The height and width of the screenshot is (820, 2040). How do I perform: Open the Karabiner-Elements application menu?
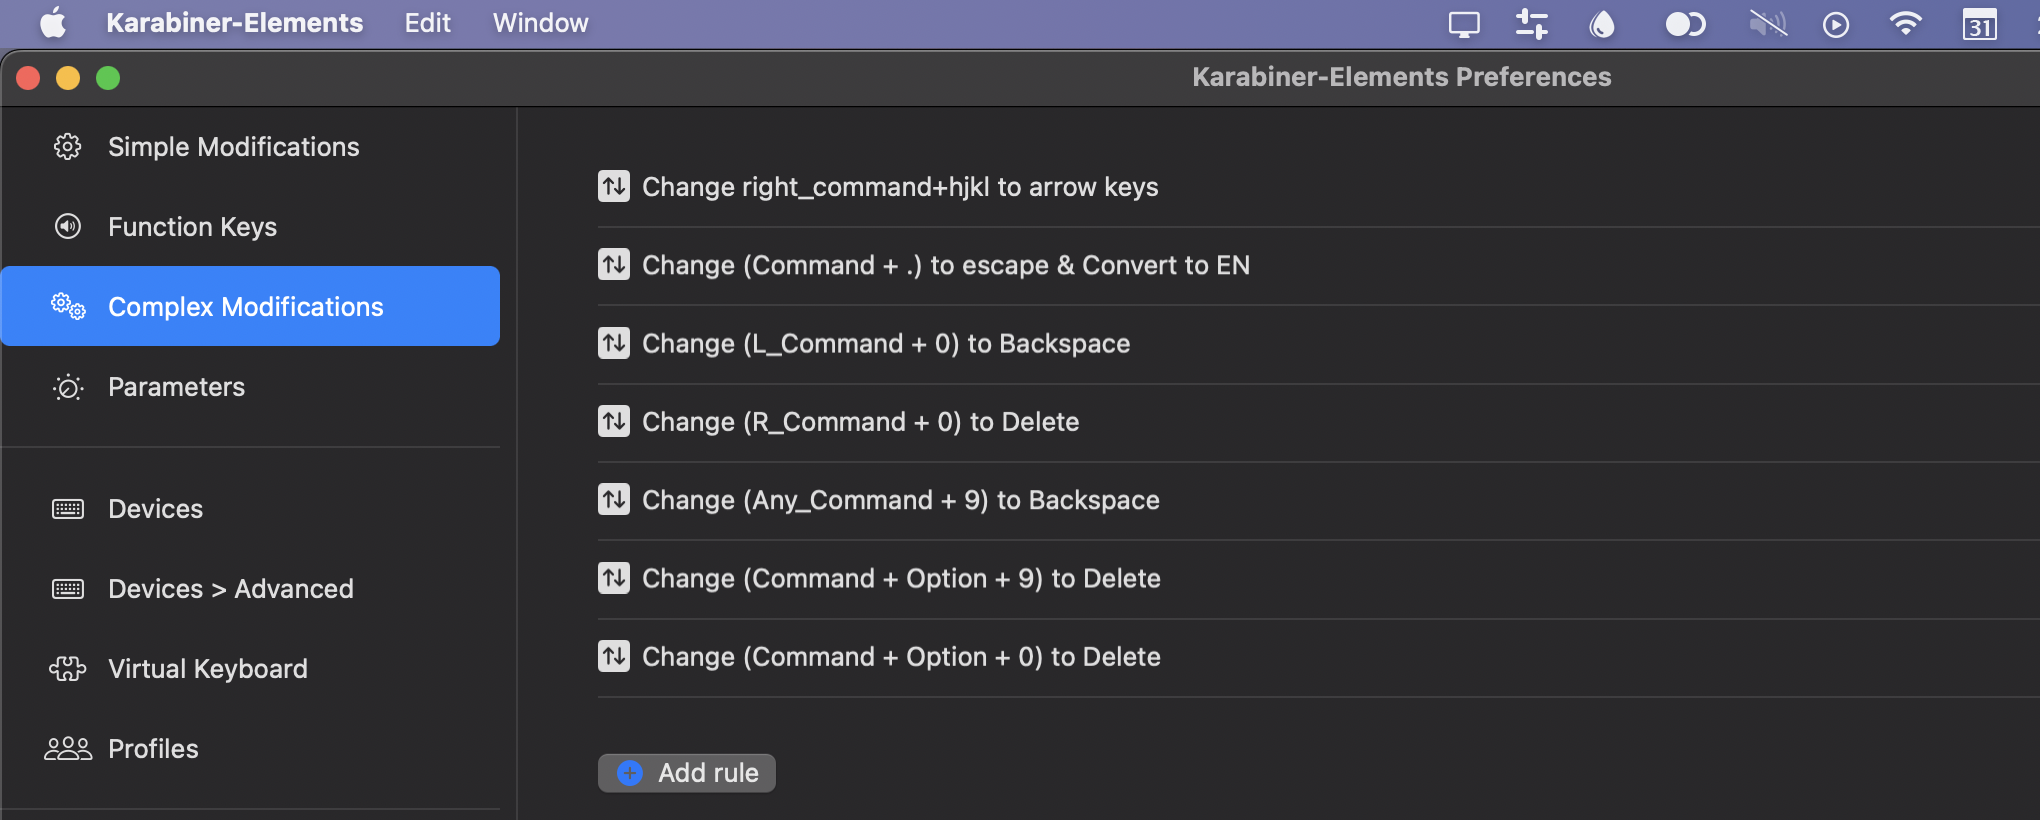pyautogui.click(x=235, y=22)
